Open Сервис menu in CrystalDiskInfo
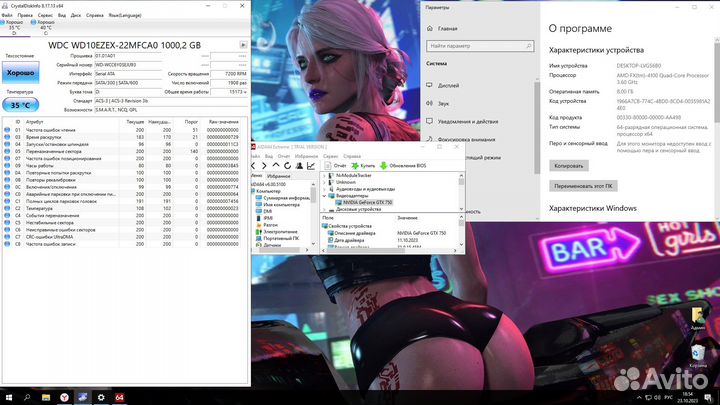 (45, 15)
